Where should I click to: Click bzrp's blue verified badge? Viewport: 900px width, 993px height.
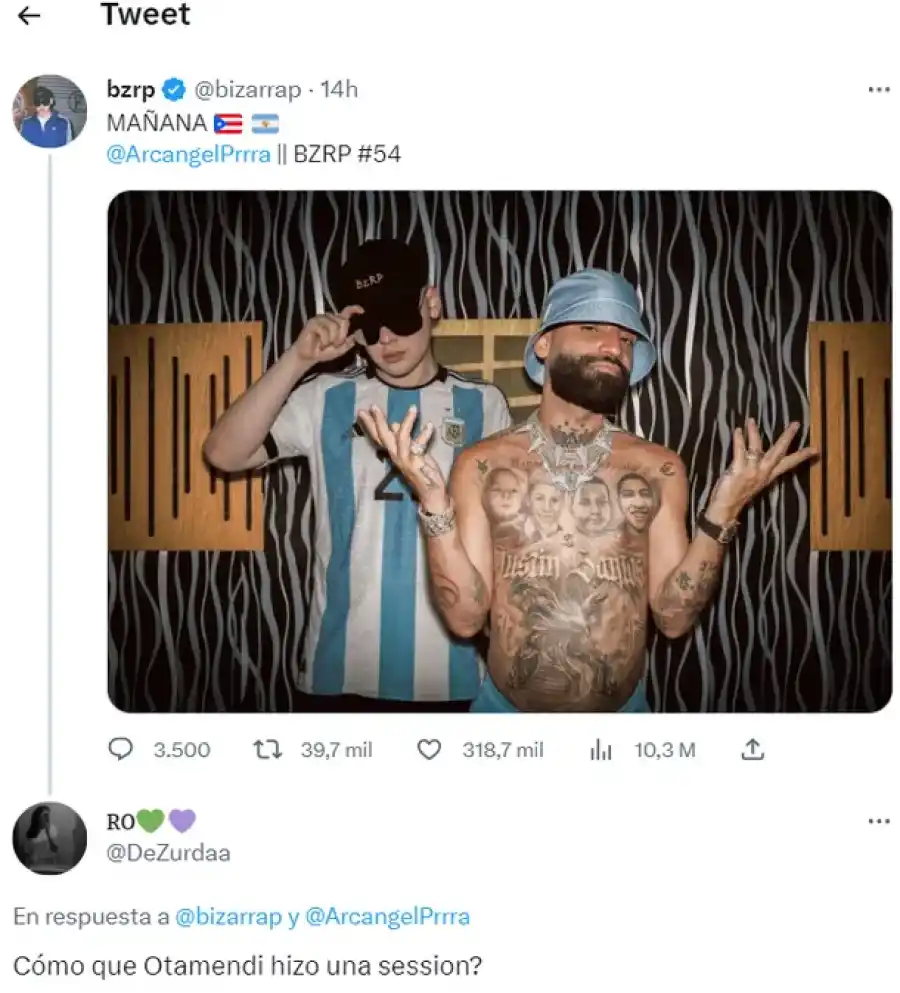(x=173, y=89)
